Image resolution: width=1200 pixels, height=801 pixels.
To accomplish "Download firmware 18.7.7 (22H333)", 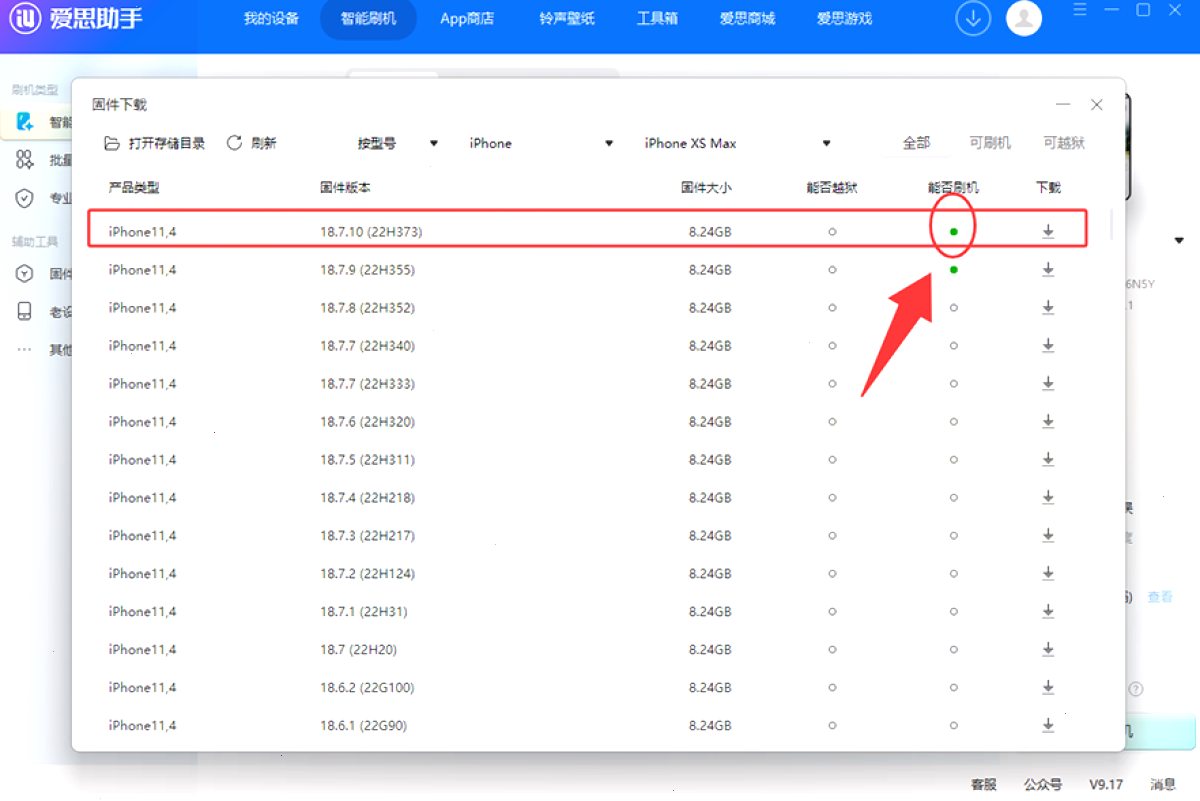I will (1048, 384).
